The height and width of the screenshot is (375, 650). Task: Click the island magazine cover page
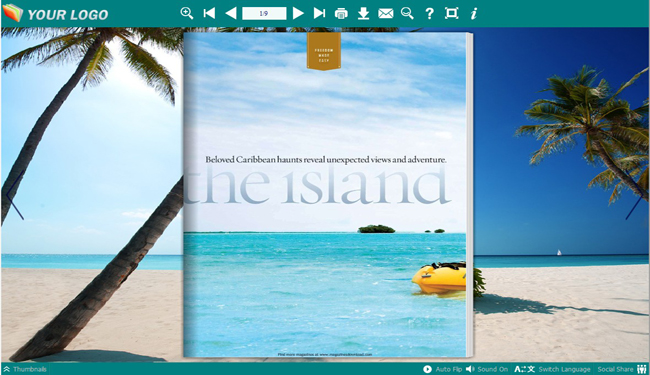coord(325,195)
